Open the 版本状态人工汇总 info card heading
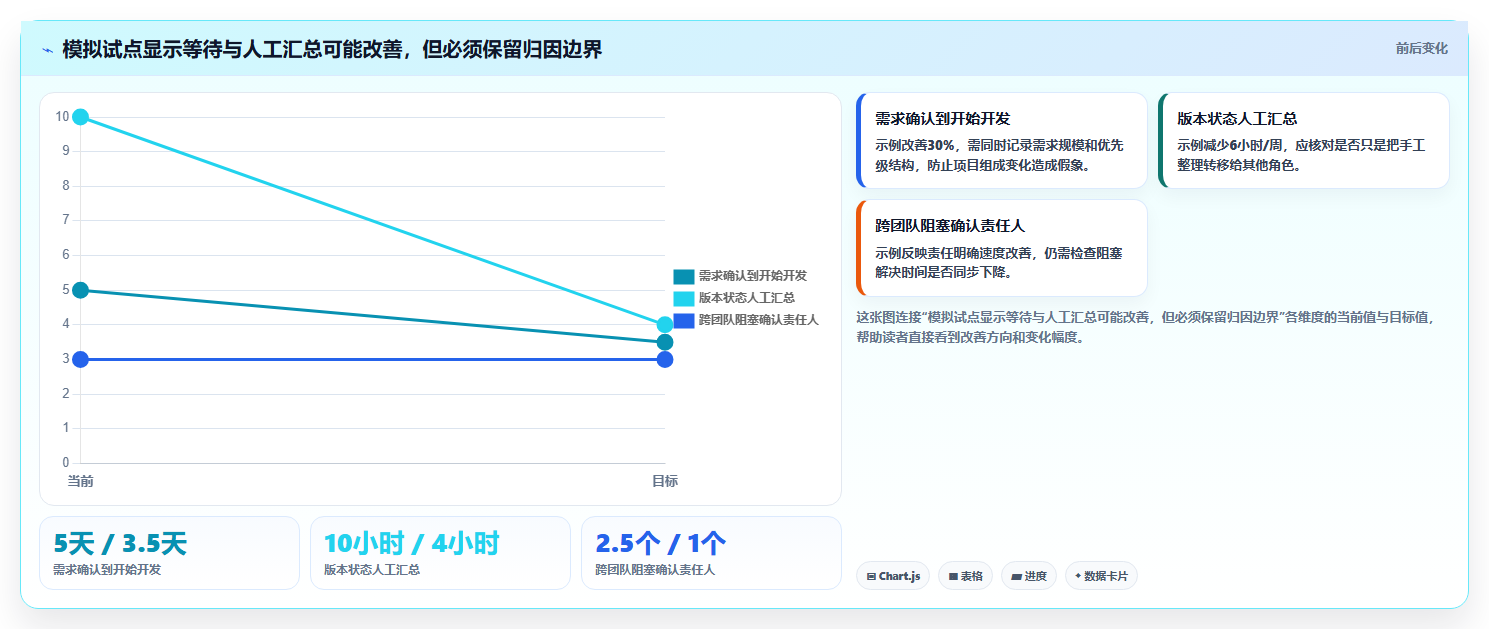1489x629 pixels. (1237, 118)
